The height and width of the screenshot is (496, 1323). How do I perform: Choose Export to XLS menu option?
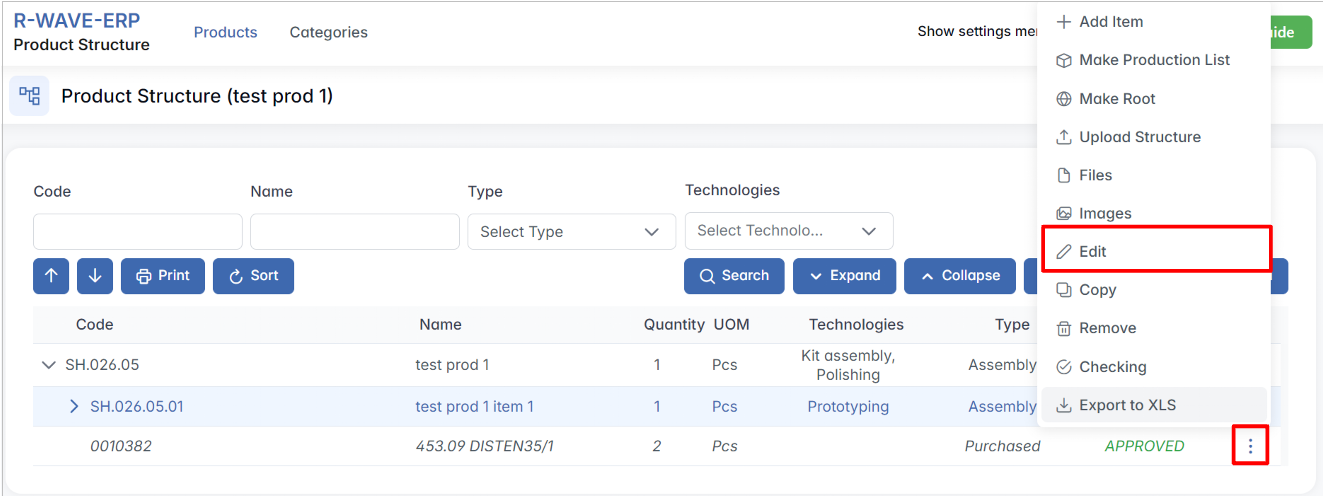pos(1126,405)
